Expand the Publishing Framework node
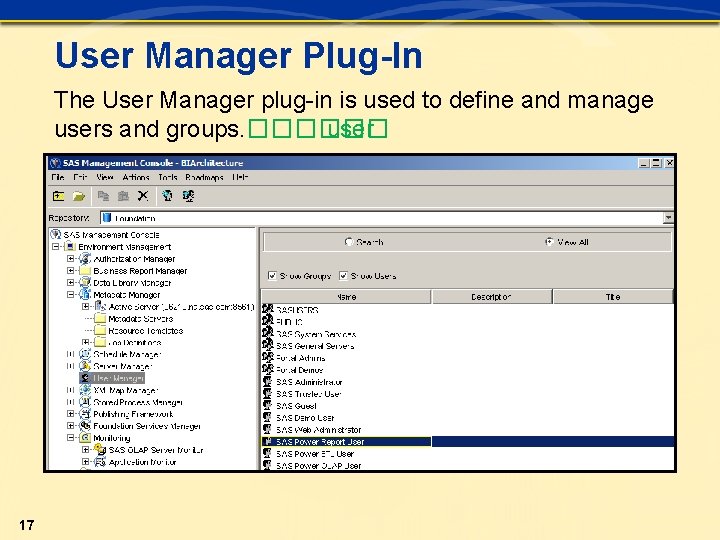Screen dimensions: 720x540 pos(71,414)
